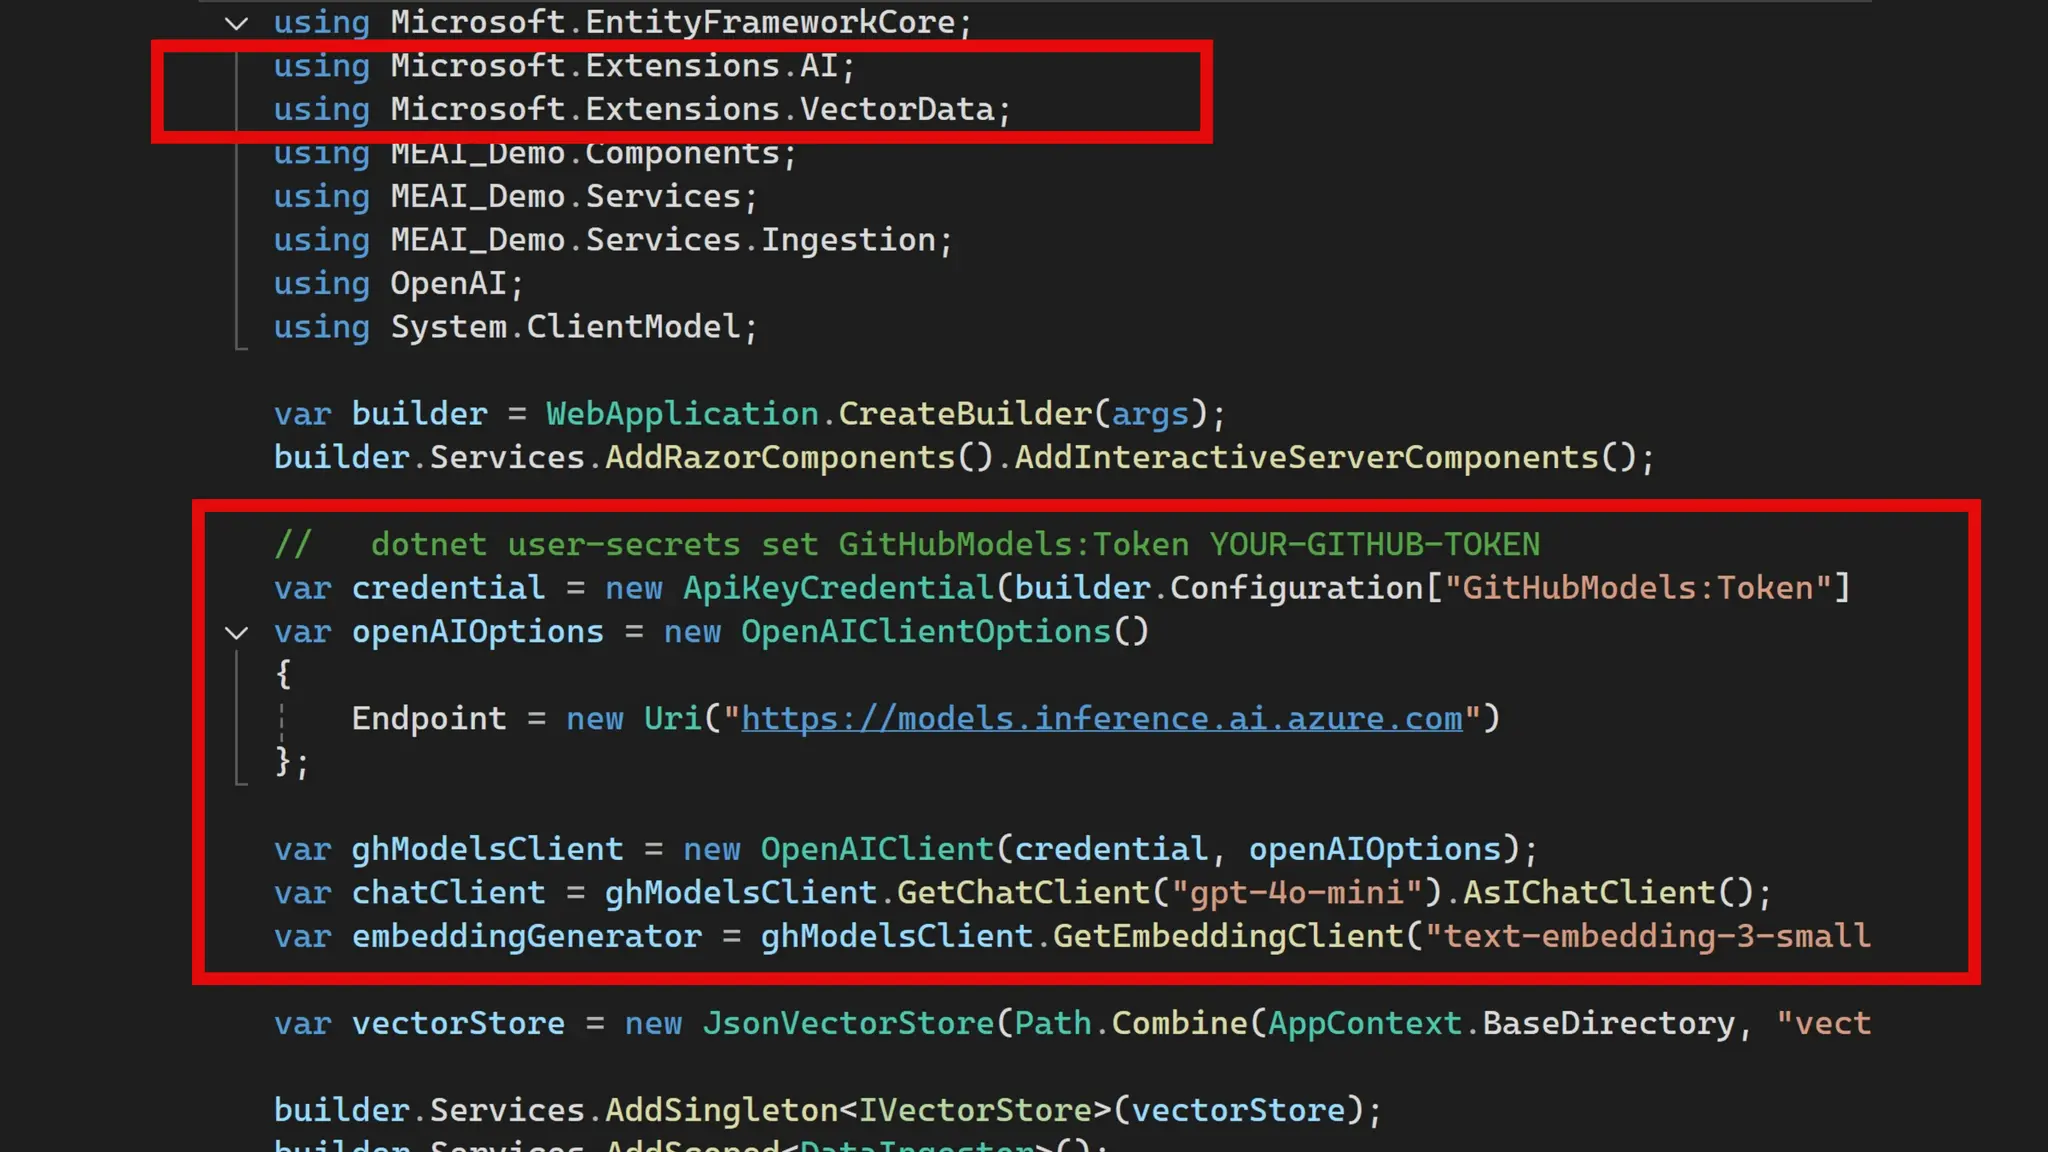Screen dimensions: 2048x1152
Task: Click the using System.ClientModel line
Action: click(515, 327)
